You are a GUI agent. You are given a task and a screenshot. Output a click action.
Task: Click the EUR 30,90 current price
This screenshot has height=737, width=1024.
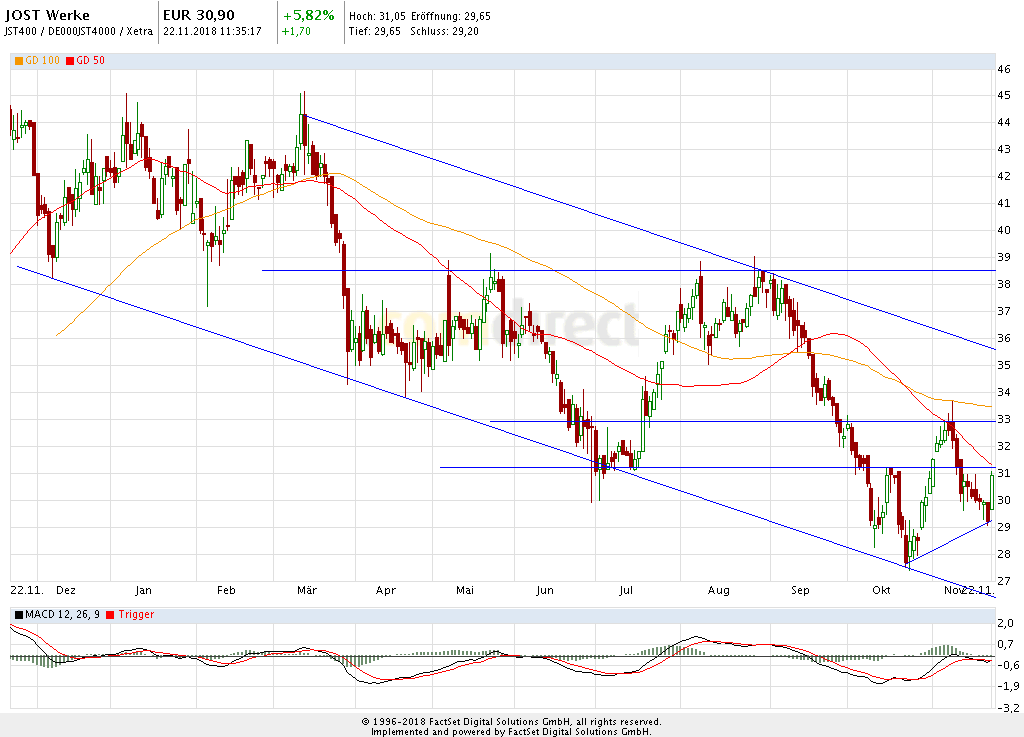200,16
